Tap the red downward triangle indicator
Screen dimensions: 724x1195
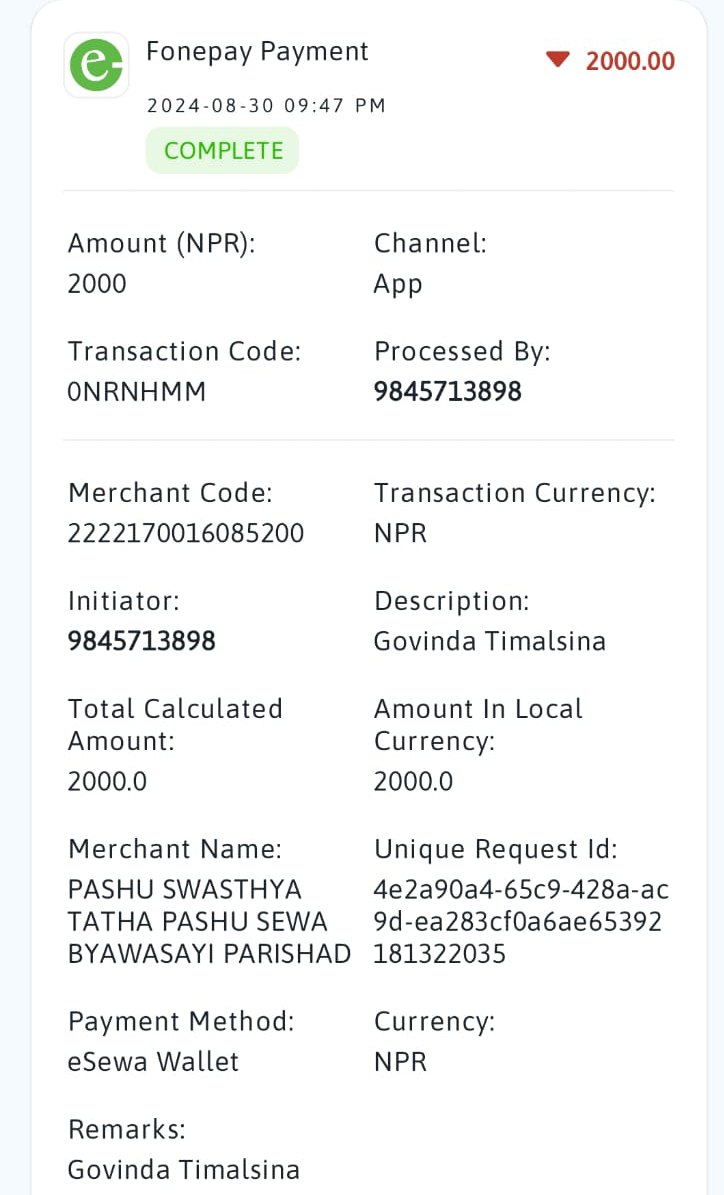[x=558, y=59]
